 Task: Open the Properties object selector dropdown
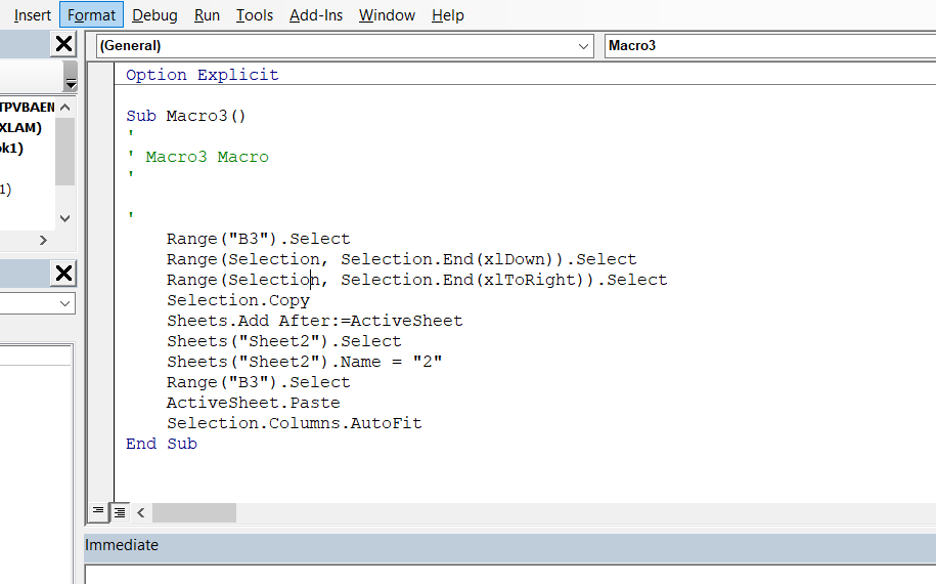tap(65, 303)
